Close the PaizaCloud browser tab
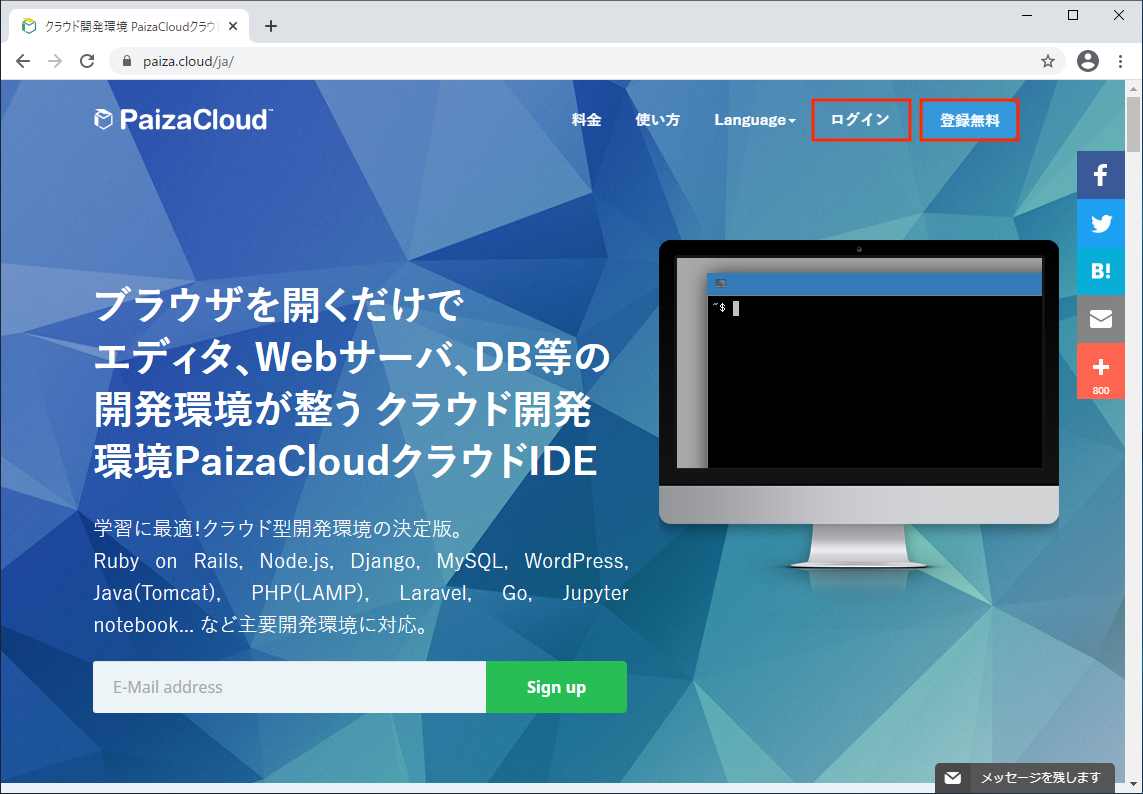Viewport: 1143px width, 794px height. [x=233, y=26]
